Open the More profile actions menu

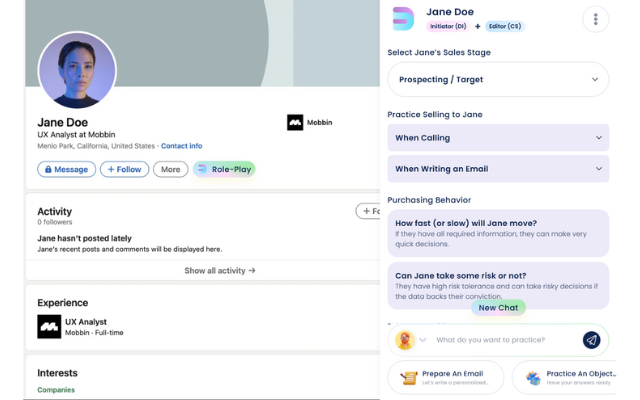(x=171, y=170)
